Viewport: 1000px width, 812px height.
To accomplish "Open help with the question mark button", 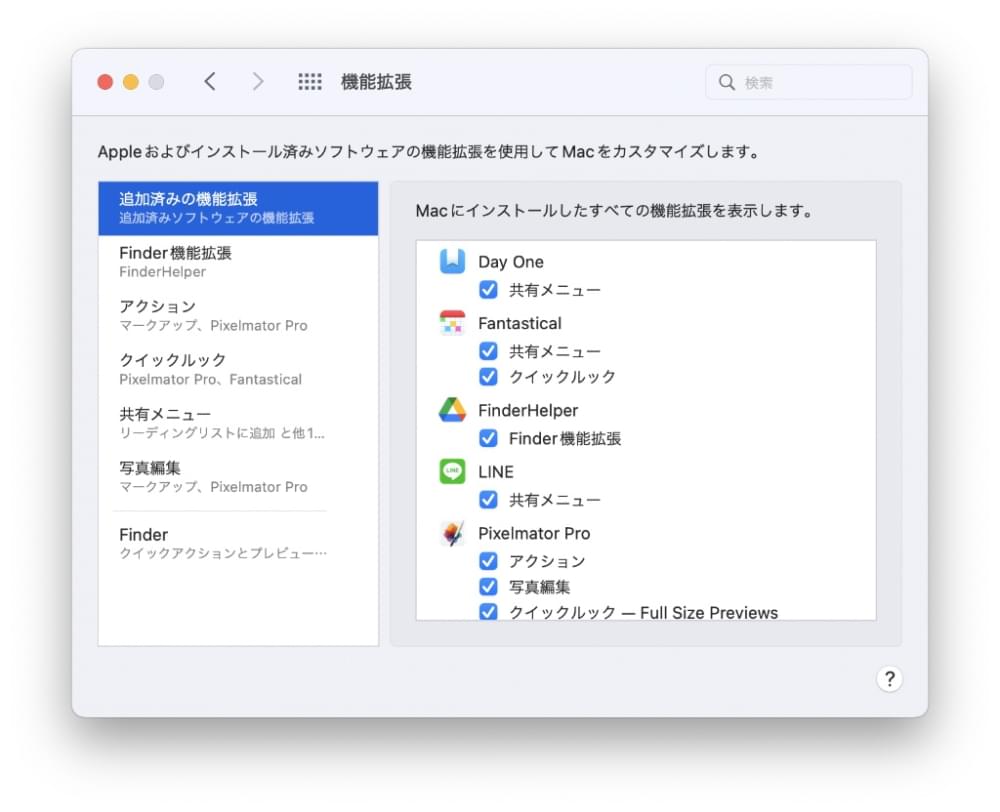I will 888,680.
